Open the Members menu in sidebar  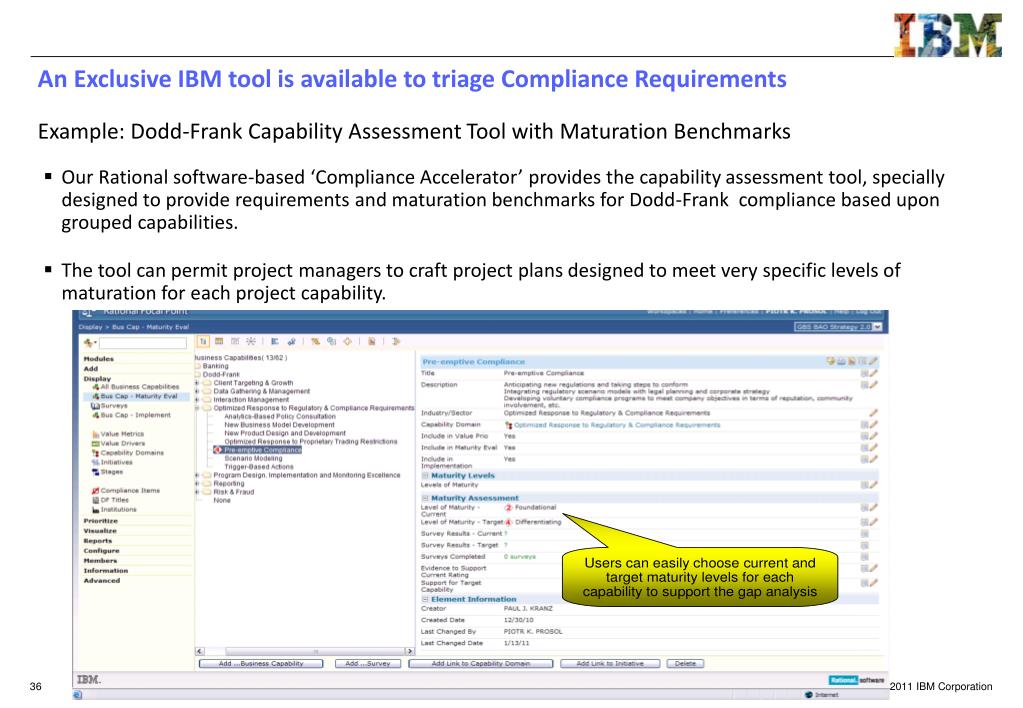[100, 561]
